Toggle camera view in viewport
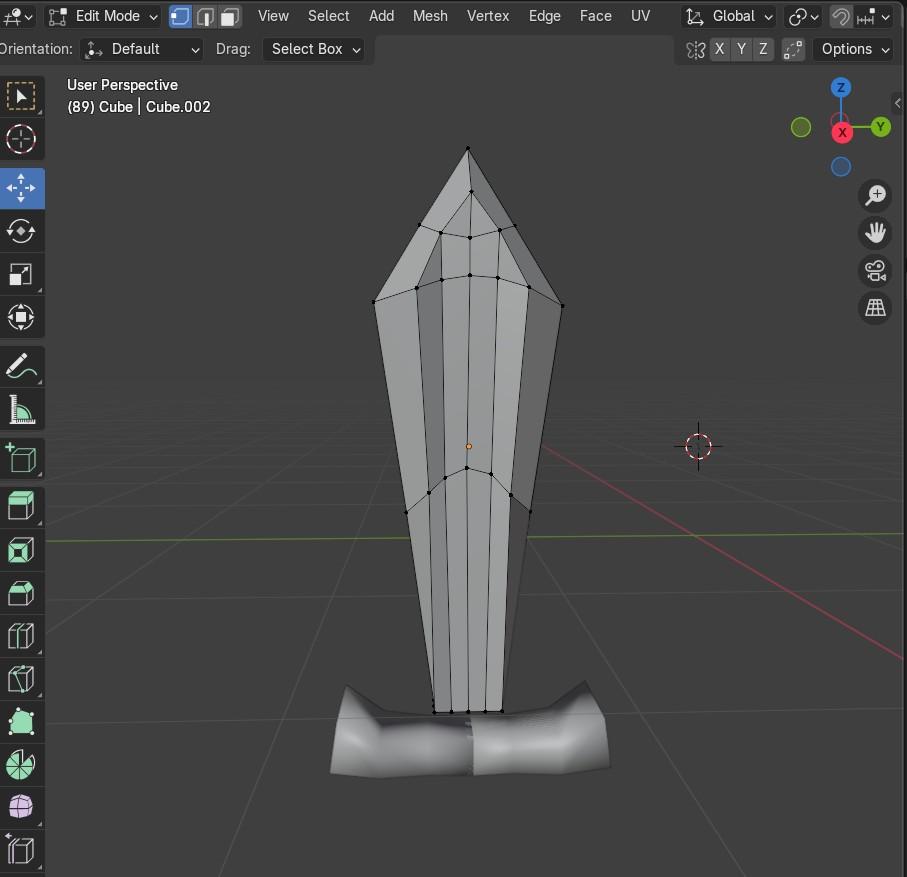Screen dimensions: 907x877 click(x=875, y=270)
